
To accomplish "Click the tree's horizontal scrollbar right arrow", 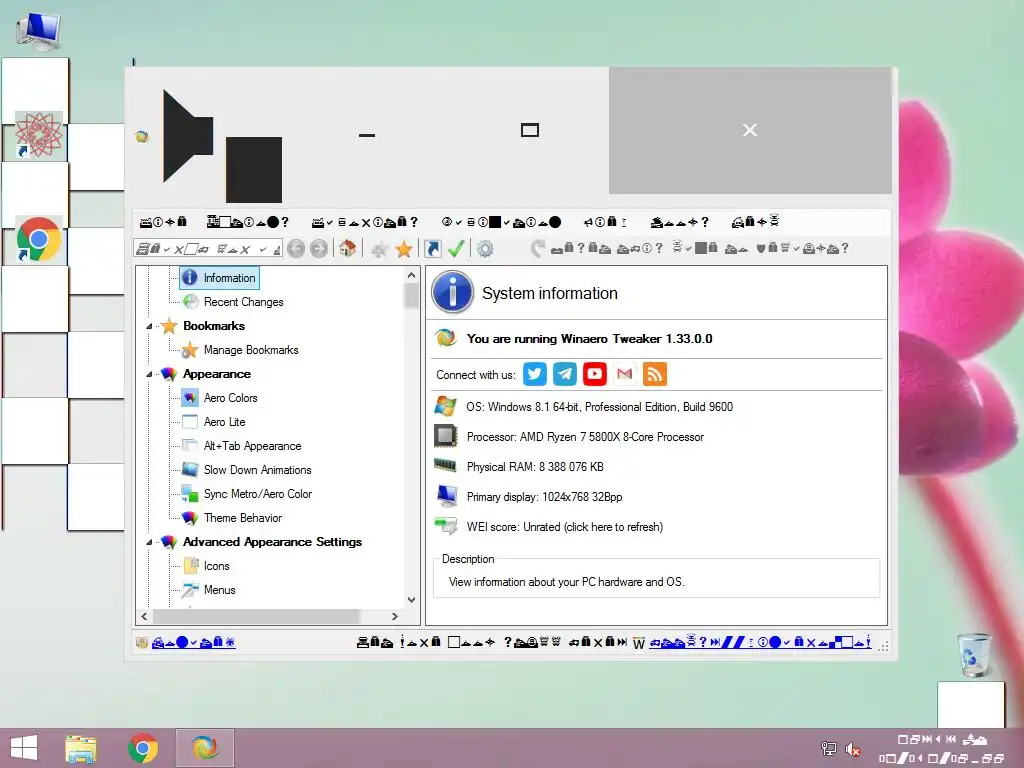I will tap(394, 616).
